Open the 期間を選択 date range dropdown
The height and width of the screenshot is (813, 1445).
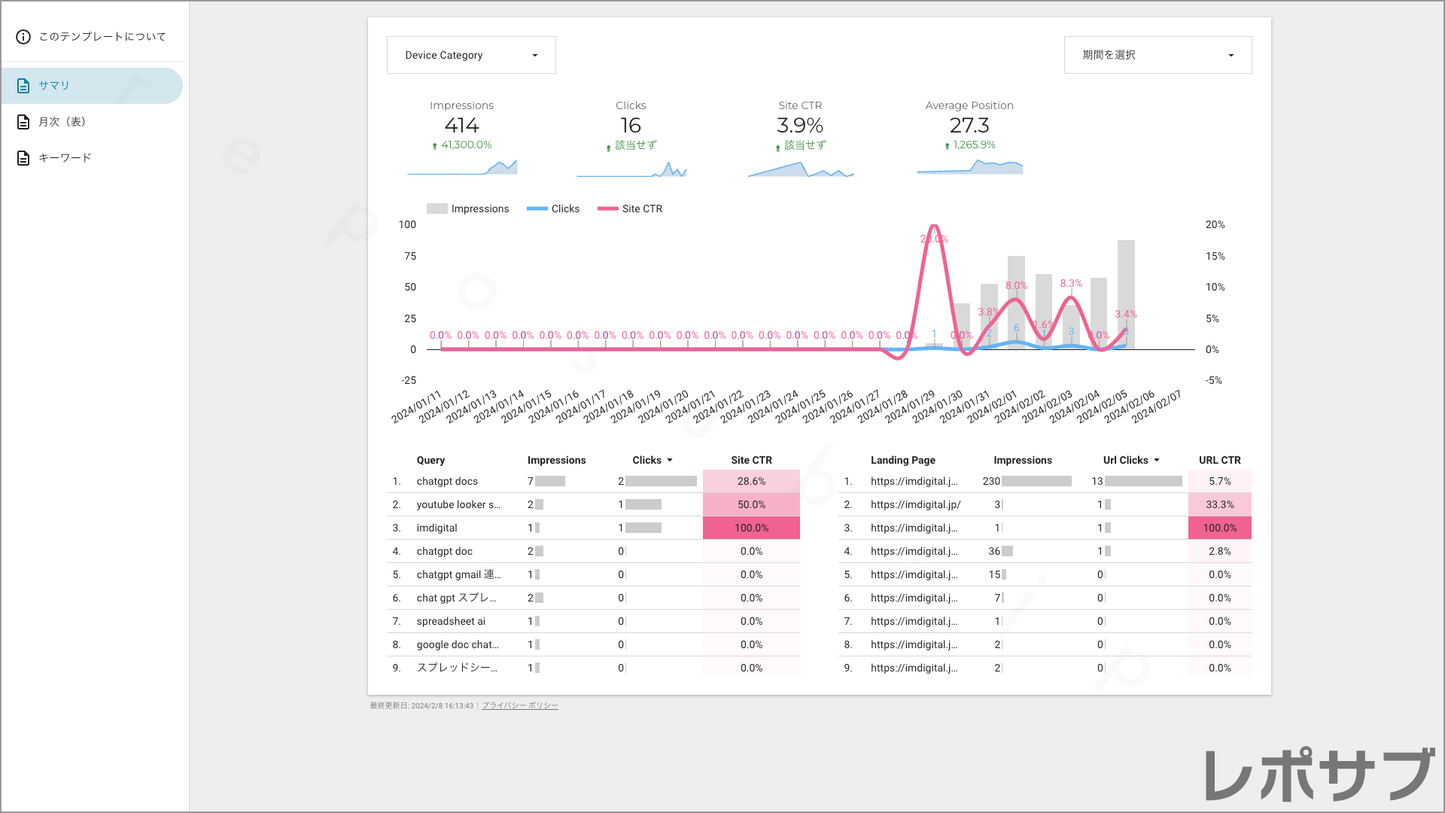click(1157, 55)
